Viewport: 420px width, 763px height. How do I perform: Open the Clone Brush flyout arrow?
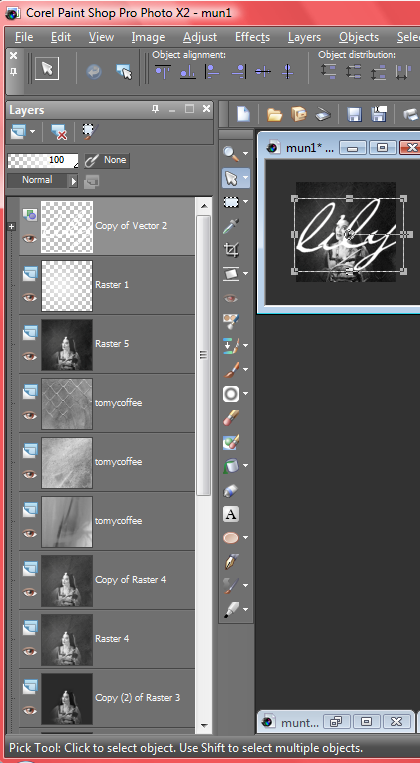click(245, 346)
